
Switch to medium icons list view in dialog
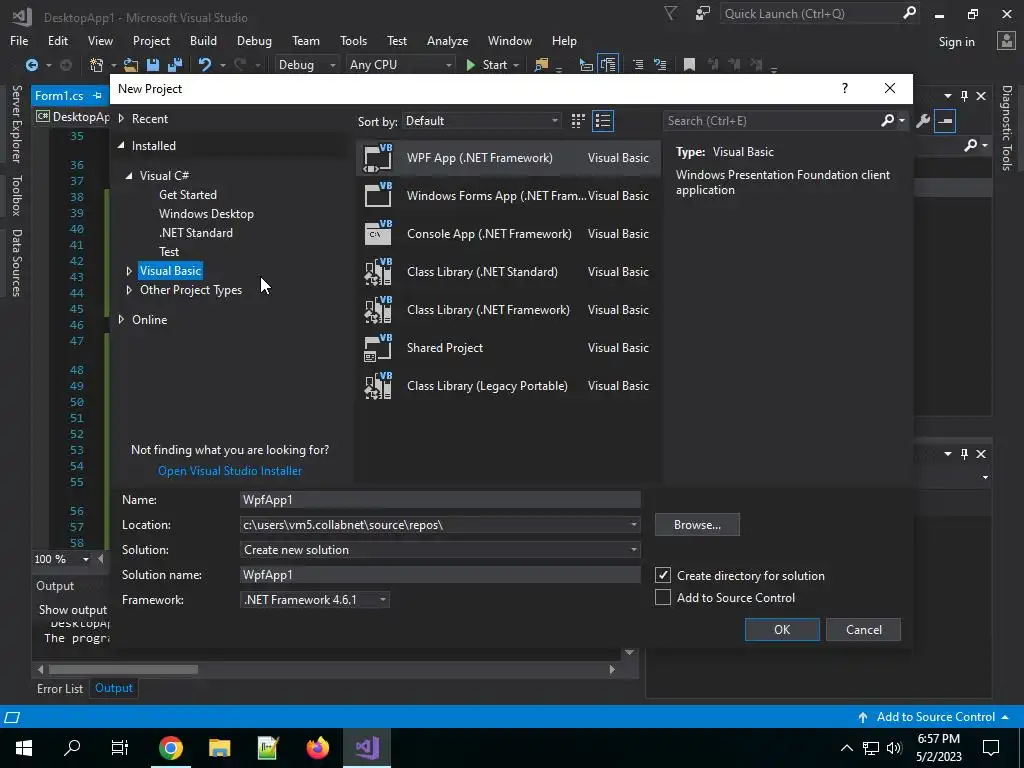point(603,121)
